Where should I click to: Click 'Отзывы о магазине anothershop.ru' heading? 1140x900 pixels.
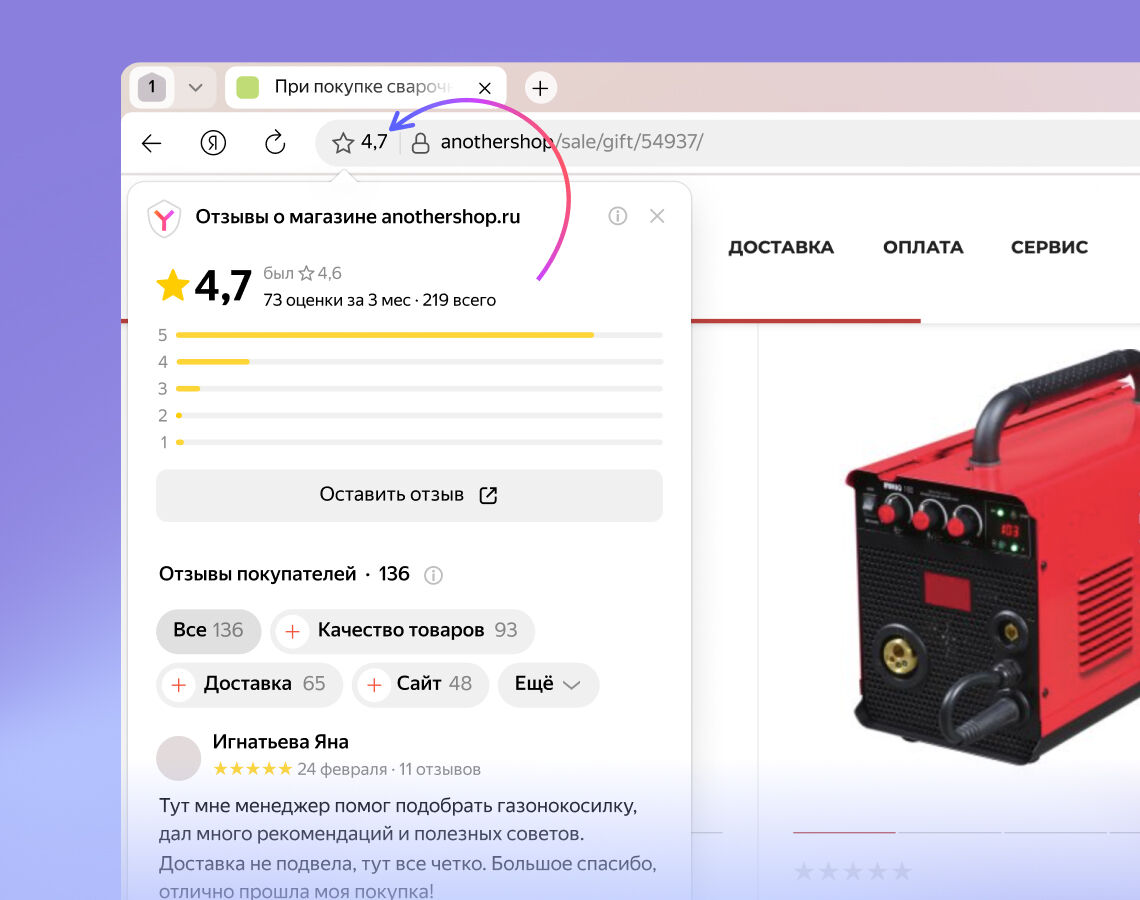[x=358, y=217]
